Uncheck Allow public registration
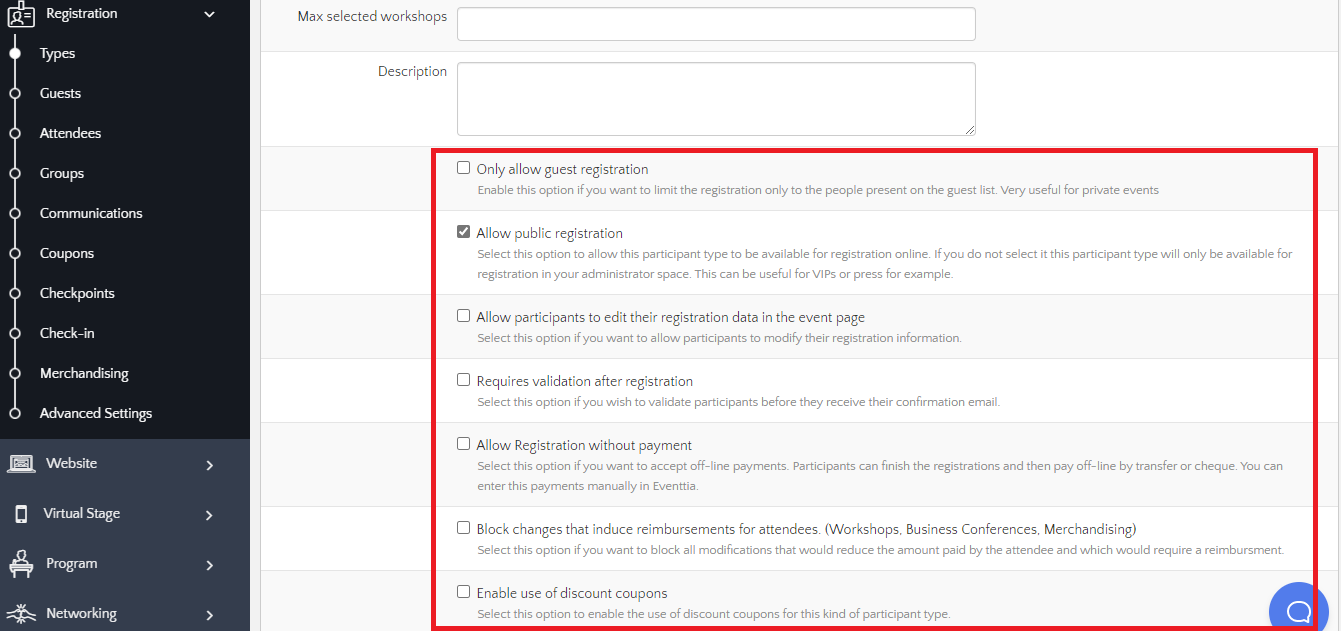 pos(463,232)
